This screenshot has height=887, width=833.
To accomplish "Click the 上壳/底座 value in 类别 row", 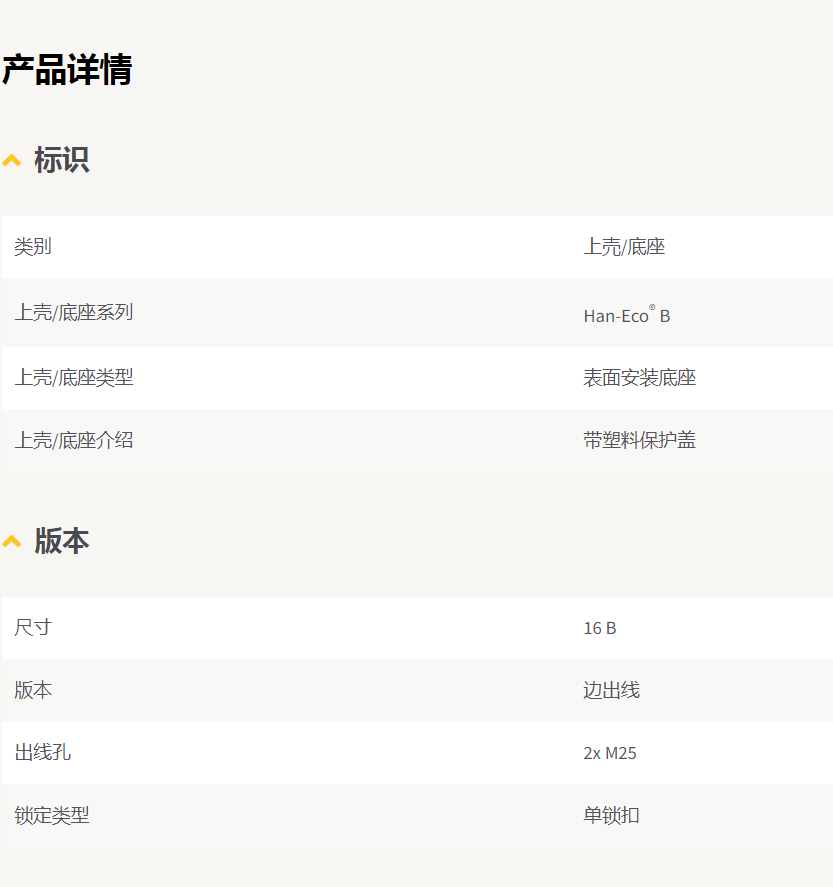I will click(624, 247).
